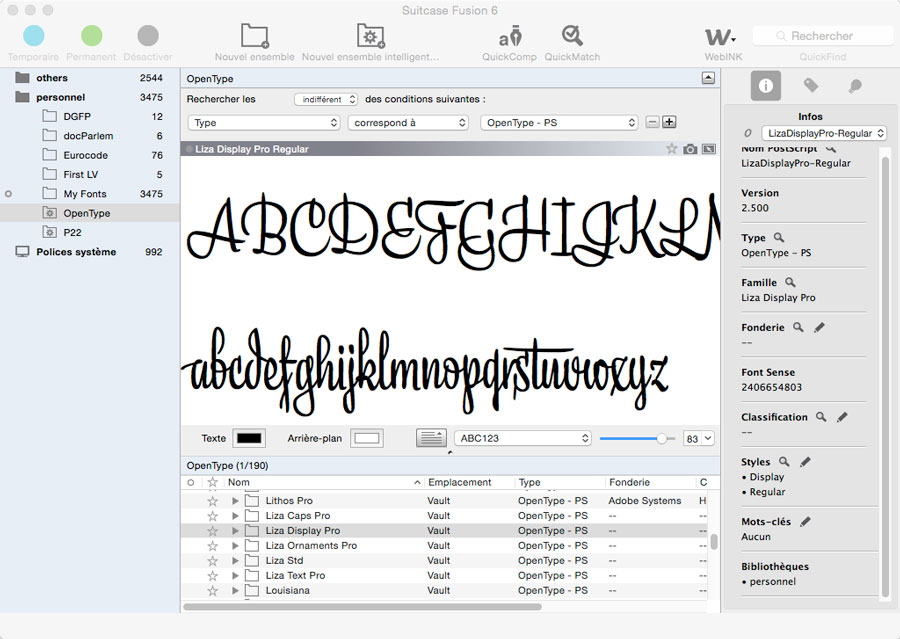This screenshot has height=639, width=900.
Task: Select the P22 smart set
Action: pyautogui.click(x=90, y=233)
